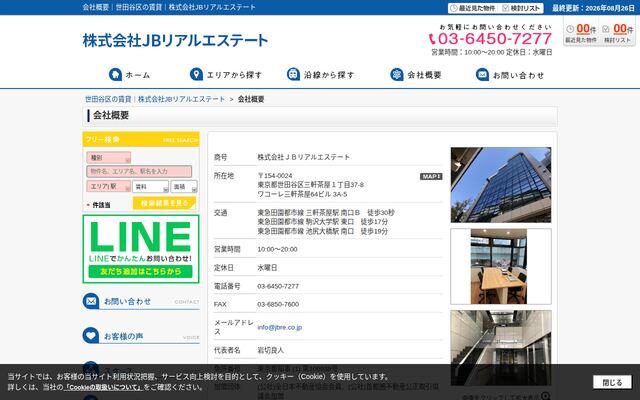This screenshot has height=400, width=640.
Task: Click the 最近見た物件 button in the top bar
Action: 473,8
